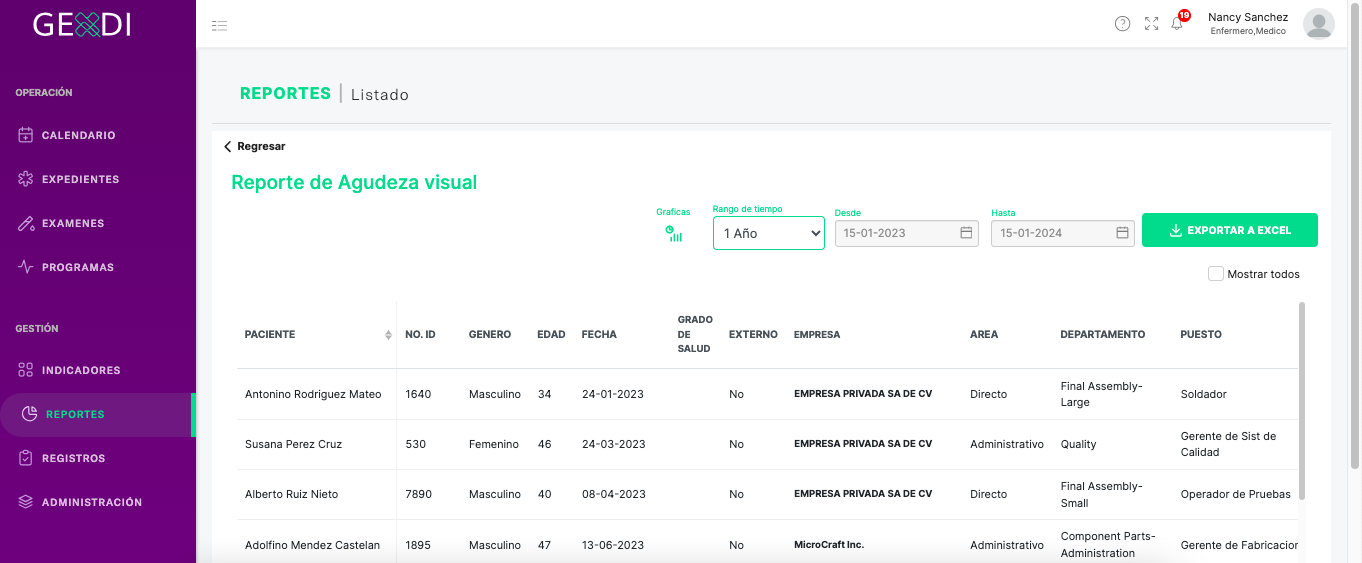Click the Administración layers icon
1362x563 pixels.
pyautogui.click(x=26, y=502)
